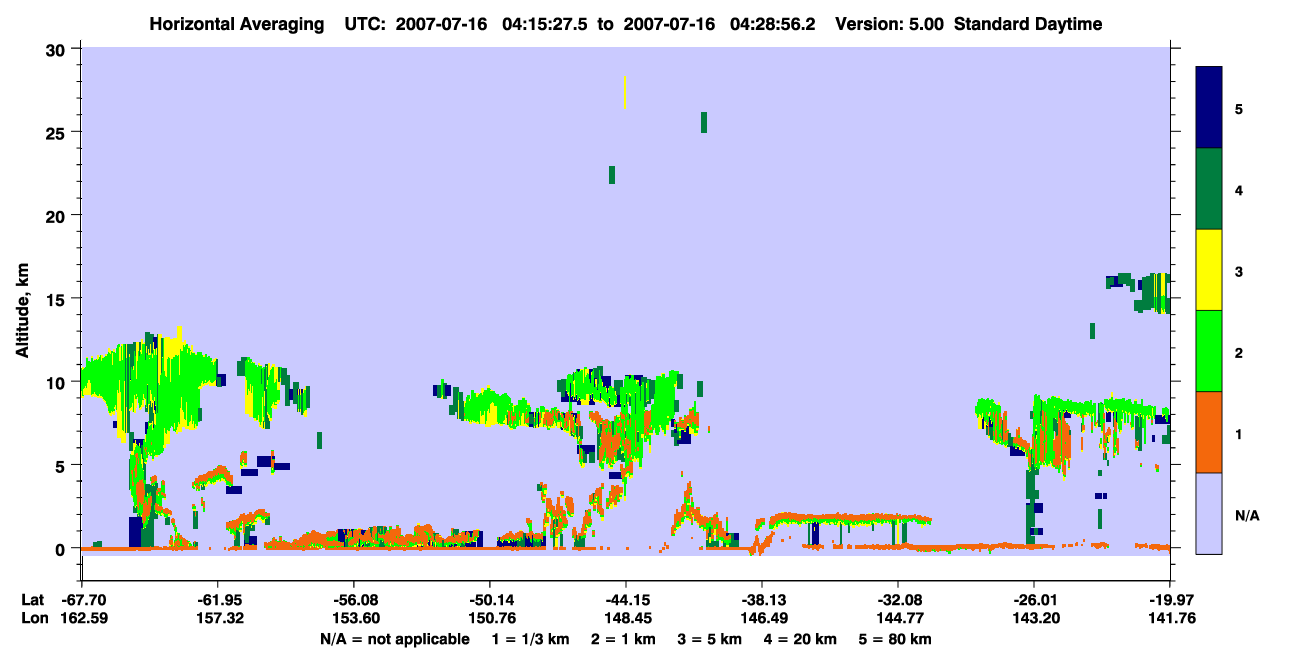
Task: Click the lavender N/A colorbar segment
Action: point(1209,513)
